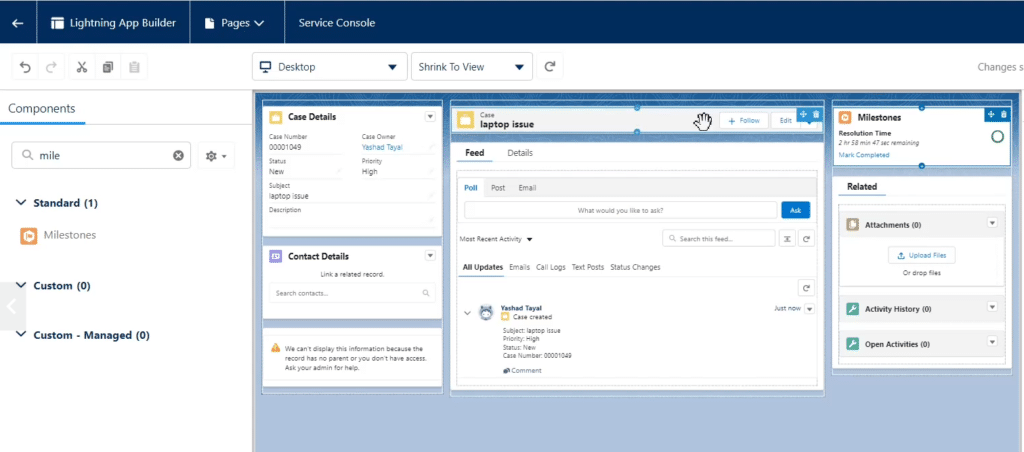Viewport: 1024px width, 452px height.
Task: Delete the Milestones component
Action: (x=1004, y=114)
